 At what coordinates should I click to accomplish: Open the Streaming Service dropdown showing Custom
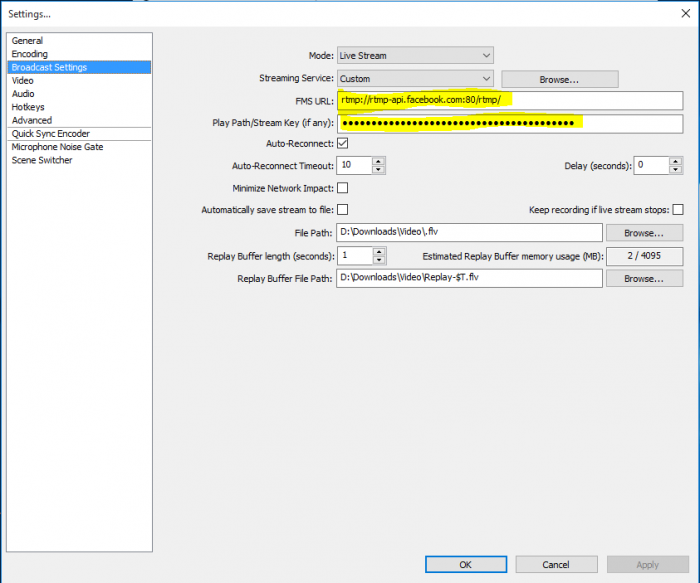coord(415,79)
